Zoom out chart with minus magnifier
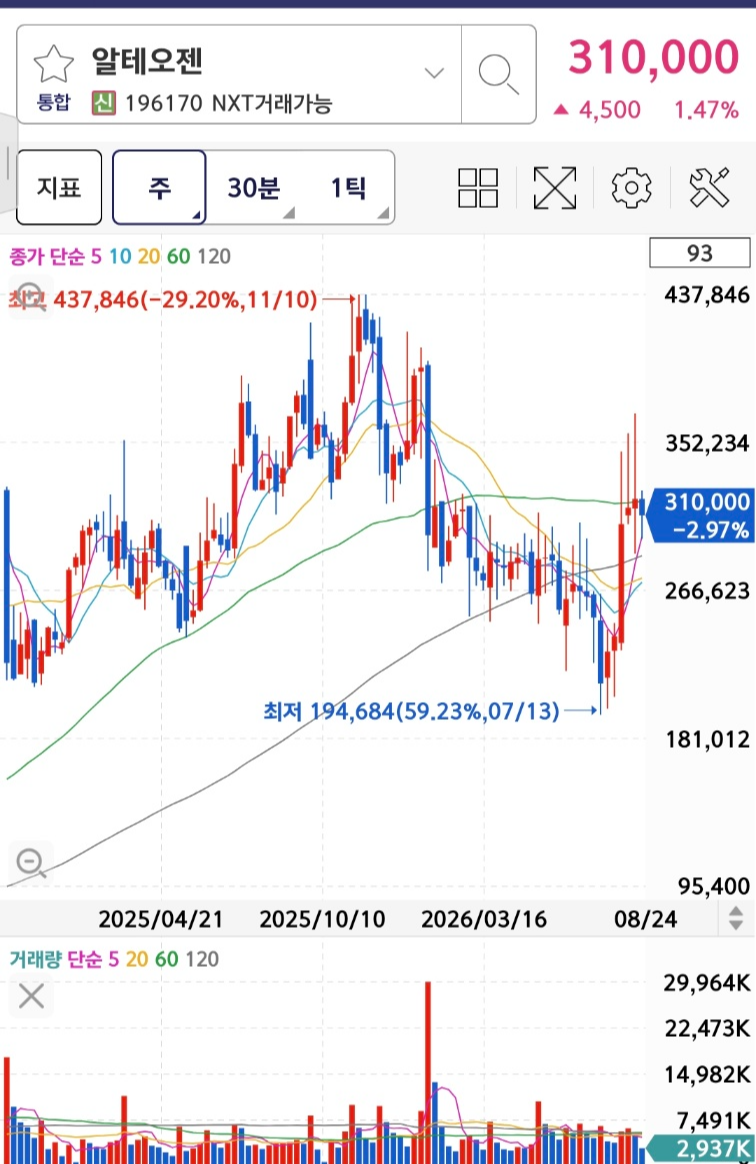 30,862
